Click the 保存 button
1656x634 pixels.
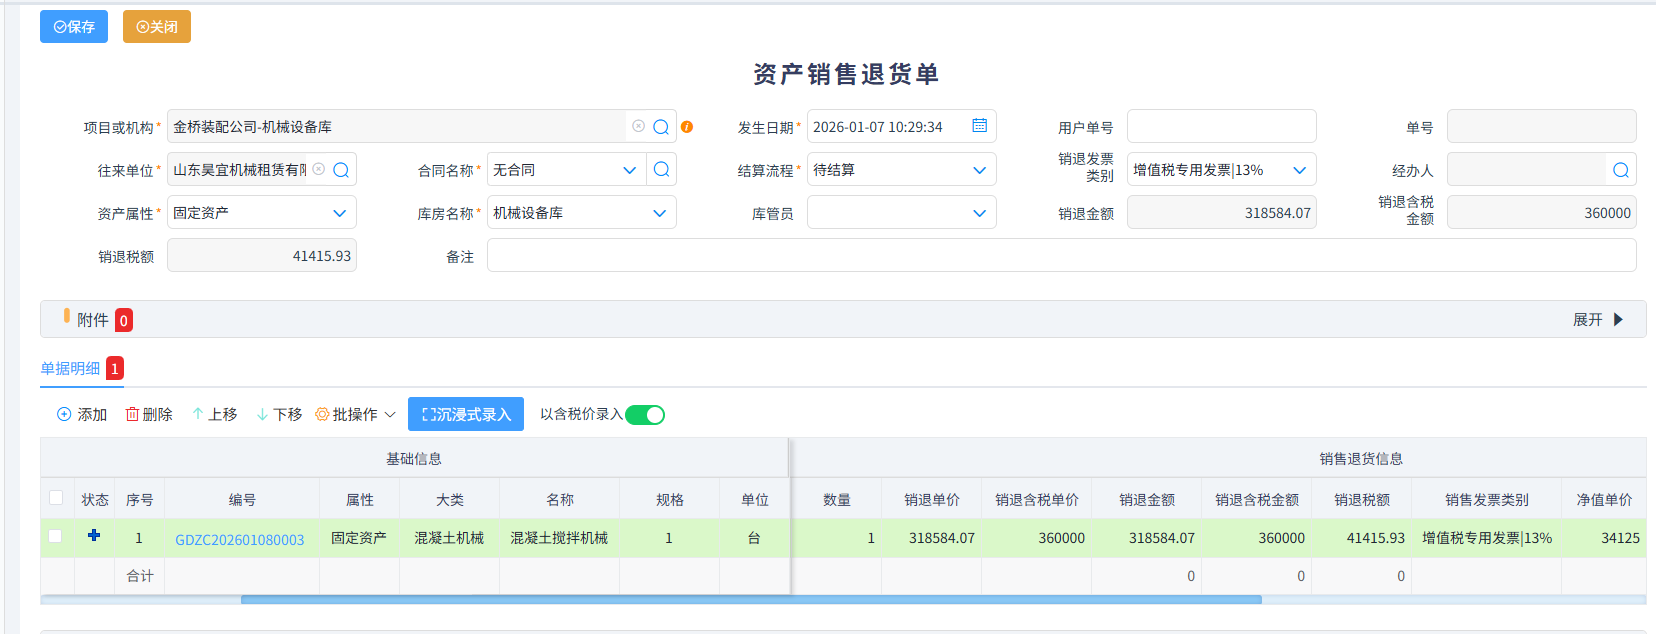[74, 27]
